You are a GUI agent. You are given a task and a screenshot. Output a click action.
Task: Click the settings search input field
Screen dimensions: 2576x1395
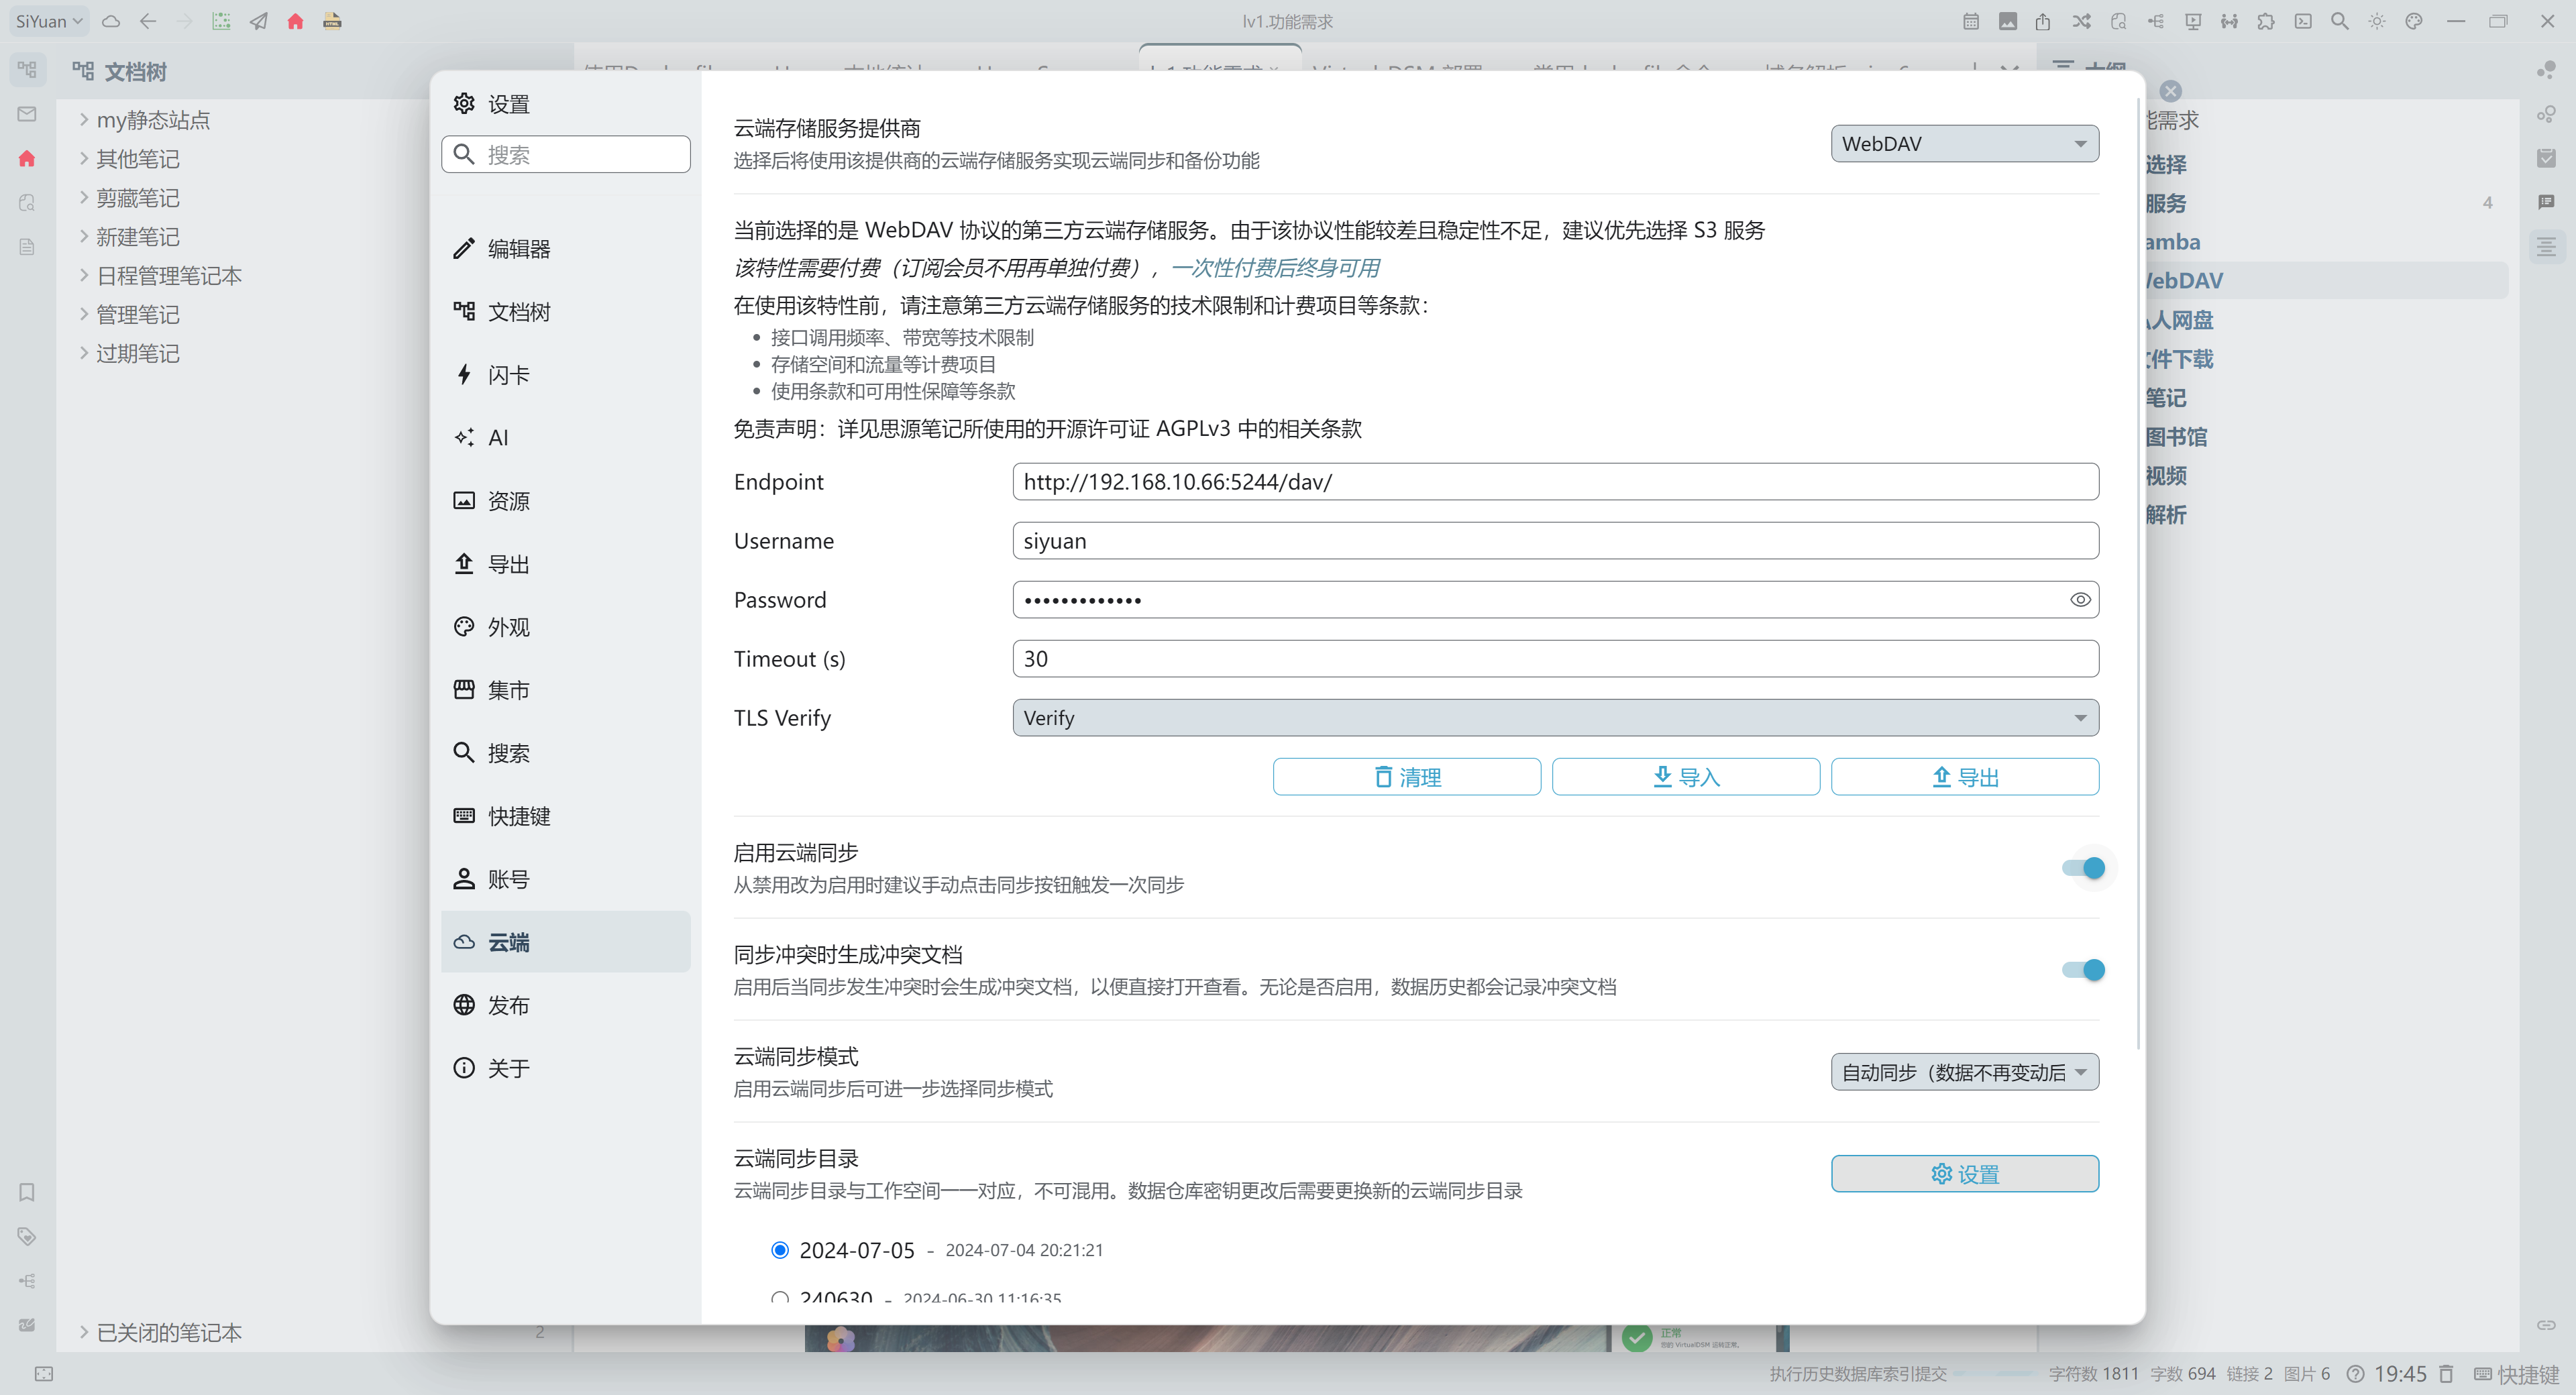point(565,155)
